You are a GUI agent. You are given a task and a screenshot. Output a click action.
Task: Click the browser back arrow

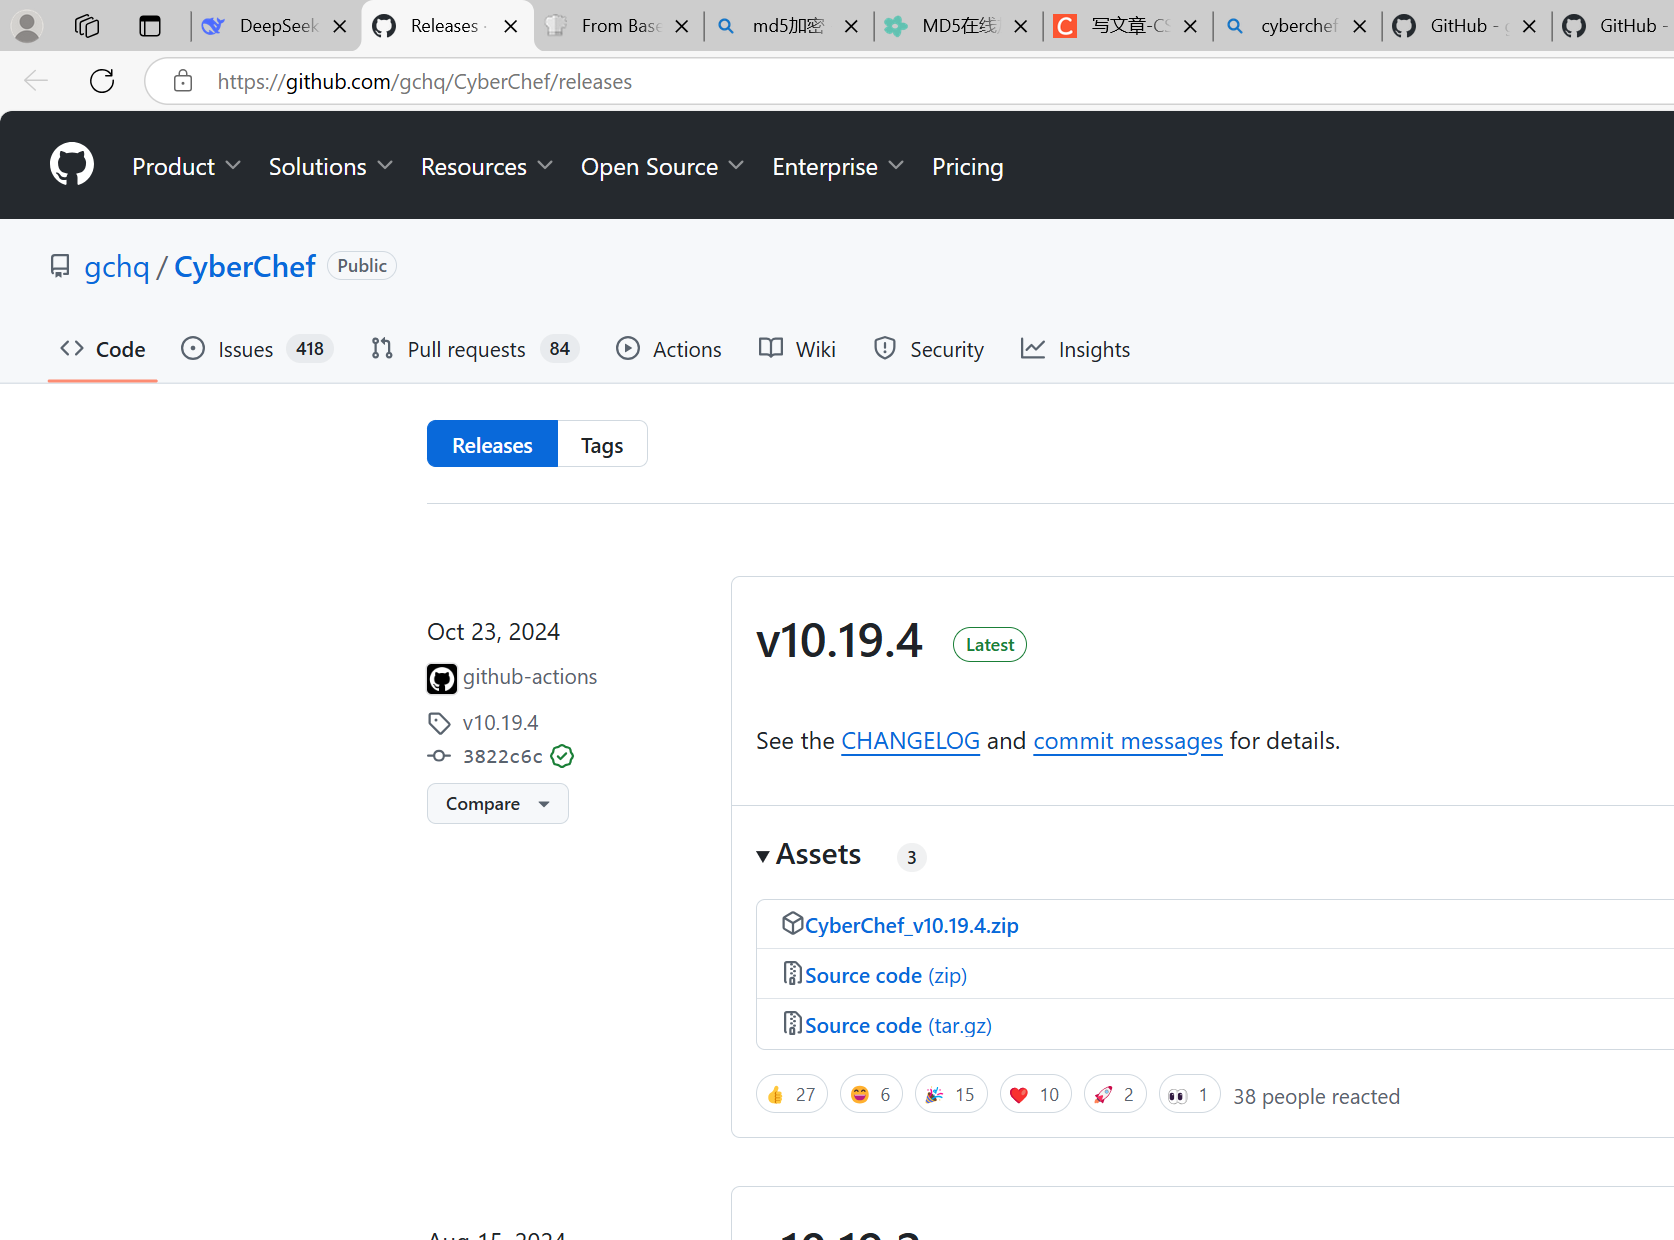click(36, 81)
